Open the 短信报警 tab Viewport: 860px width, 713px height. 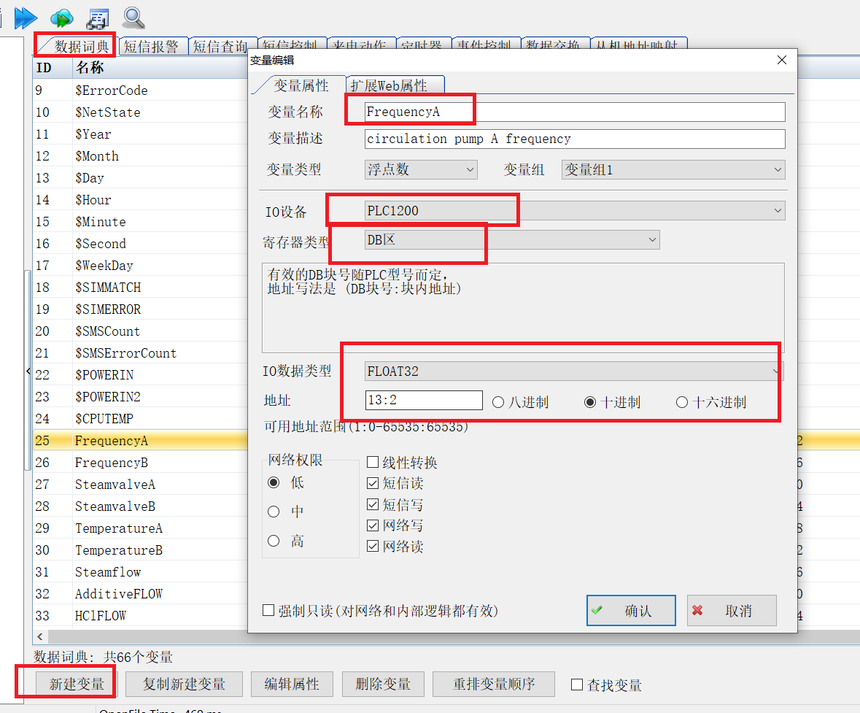(x=151, y=46)
